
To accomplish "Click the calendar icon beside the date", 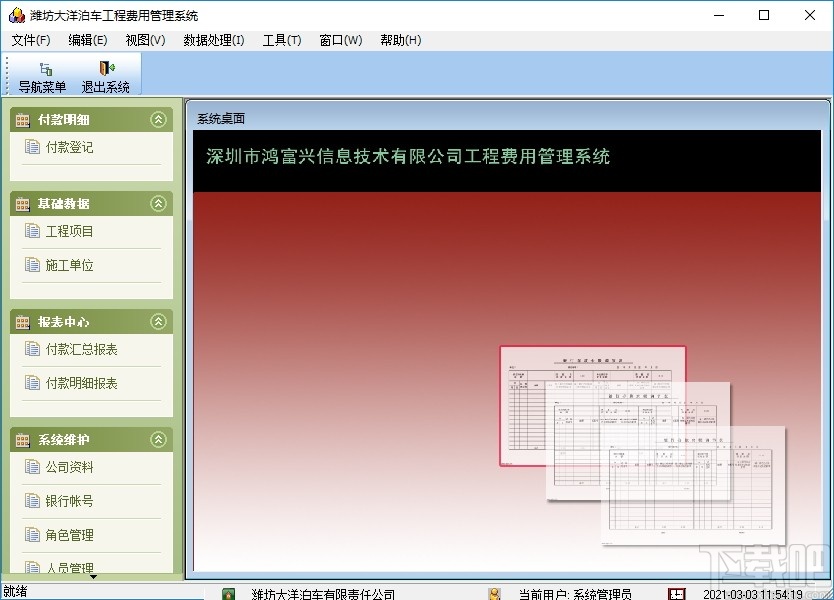I will tap(676, 592).
